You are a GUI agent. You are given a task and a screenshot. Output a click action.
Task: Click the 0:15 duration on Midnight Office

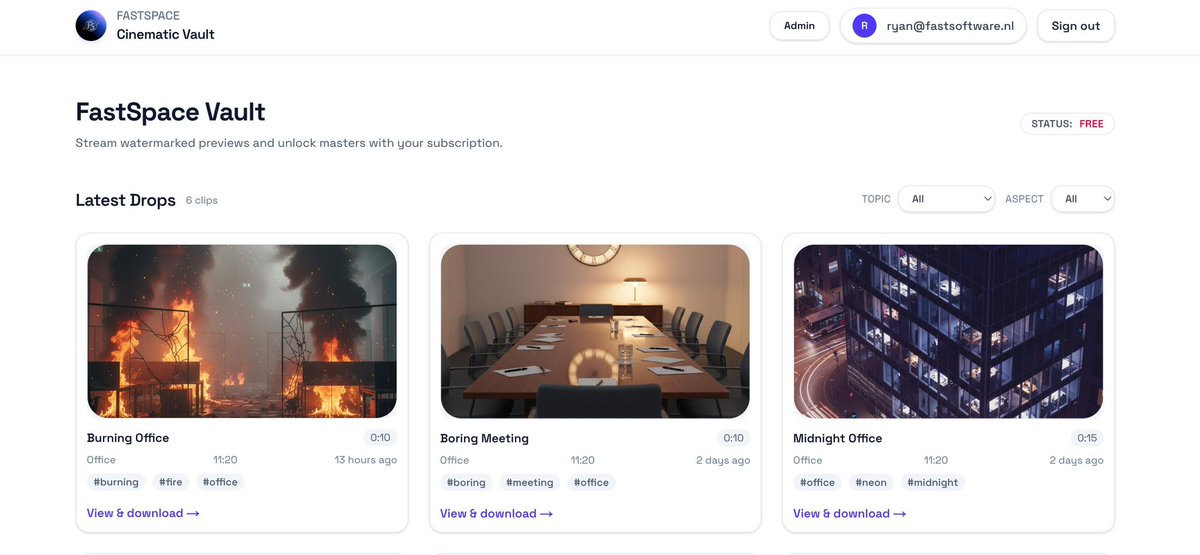[x=1086, y=438]
